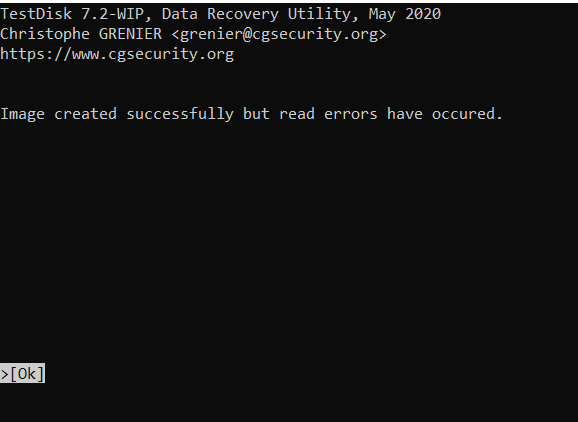
Task: Open the https://www.cgsecurity.org URL
Action: pyautogui.click(x=117, y=54)
